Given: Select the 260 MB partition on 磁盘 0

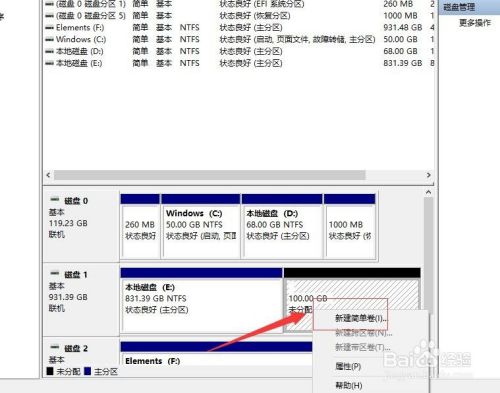Looking at the screenshot, I should (x=140, y=226).
